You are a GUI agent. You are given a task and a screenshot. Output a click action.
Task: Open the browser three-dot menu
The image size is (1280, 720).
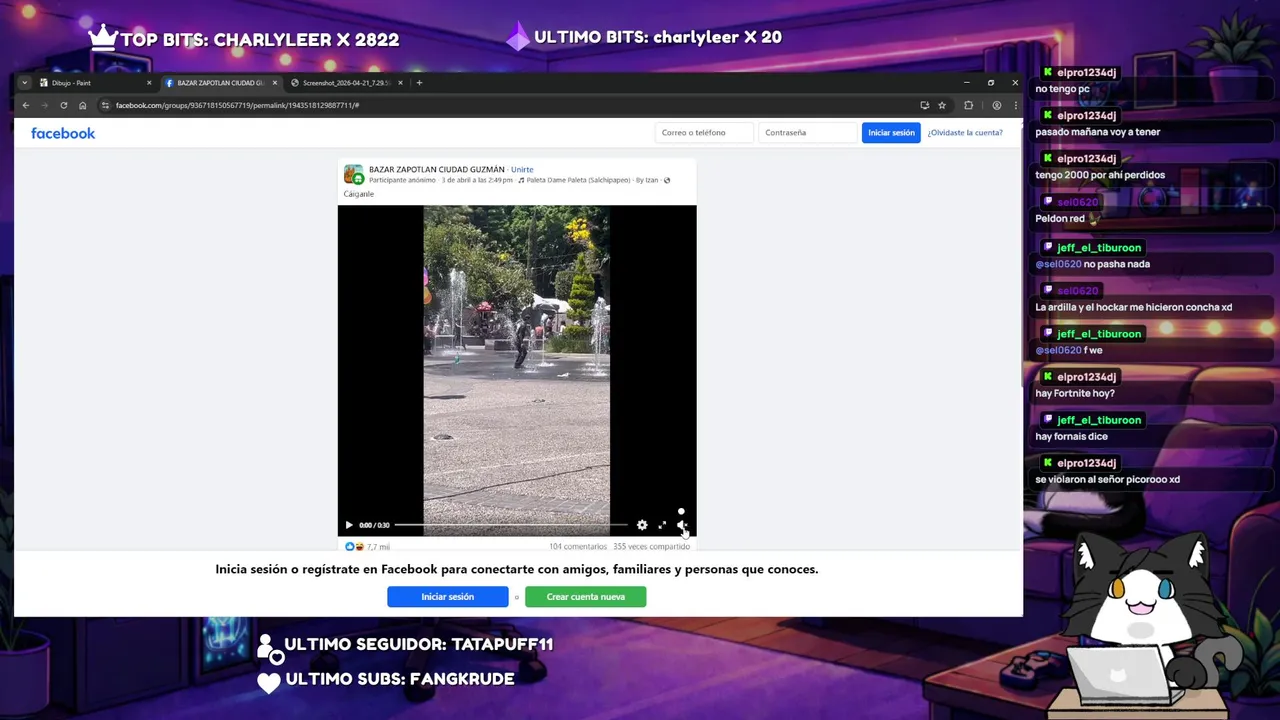click(x=1015, y=105)
